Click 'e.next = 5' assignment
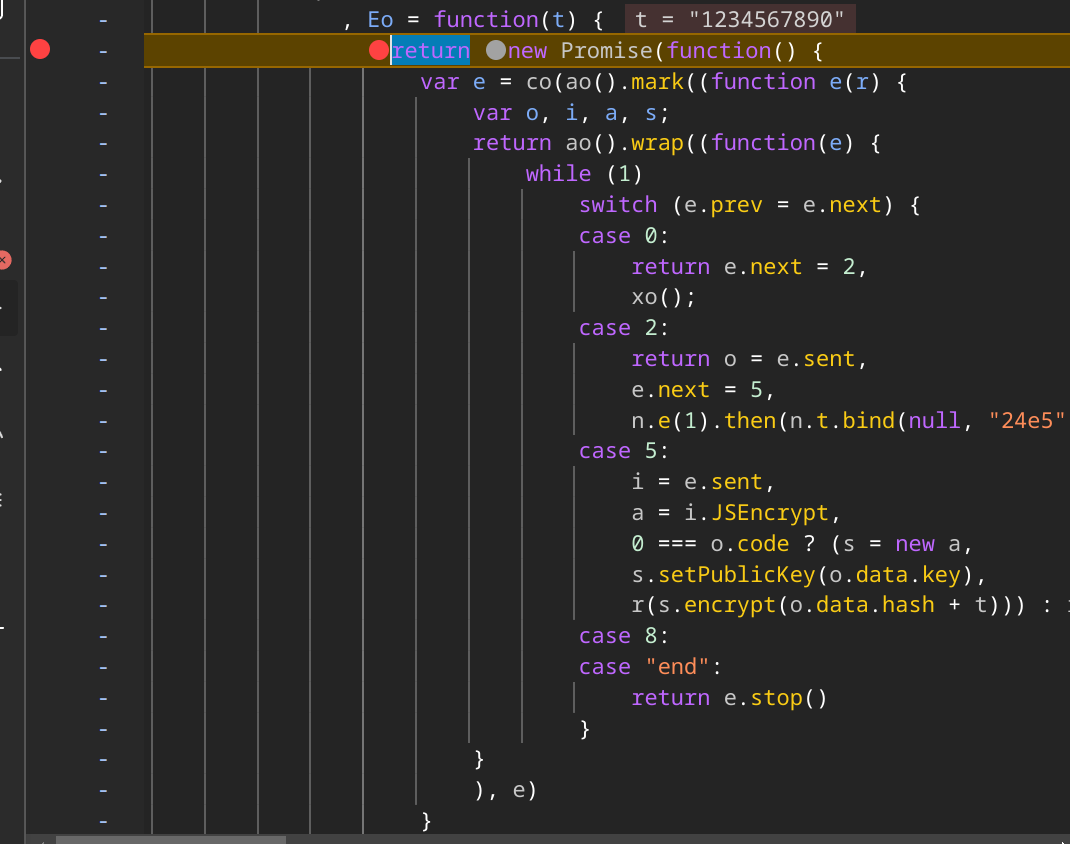 pyautogui.click(x=697, y=390)
